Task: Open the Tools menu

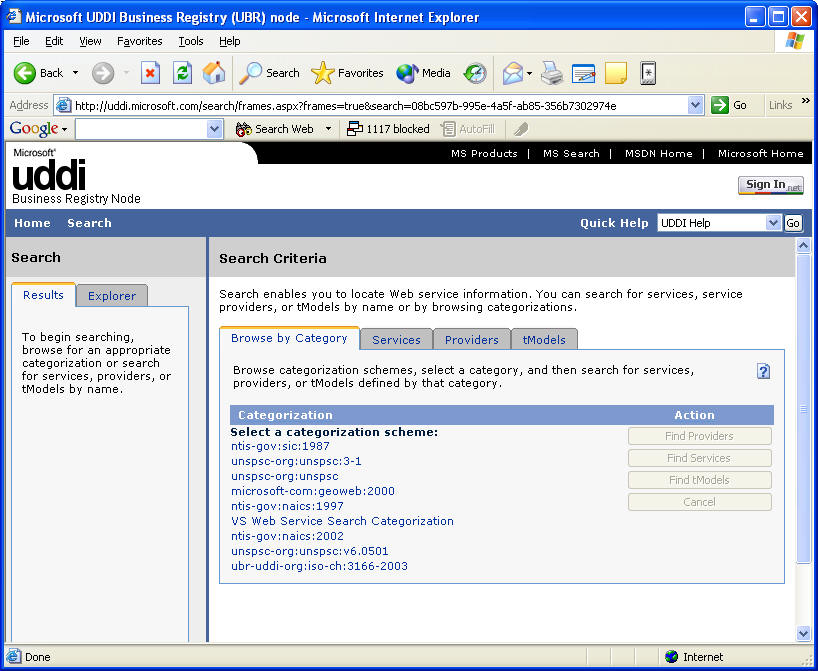Action: [x=191, y=41]
